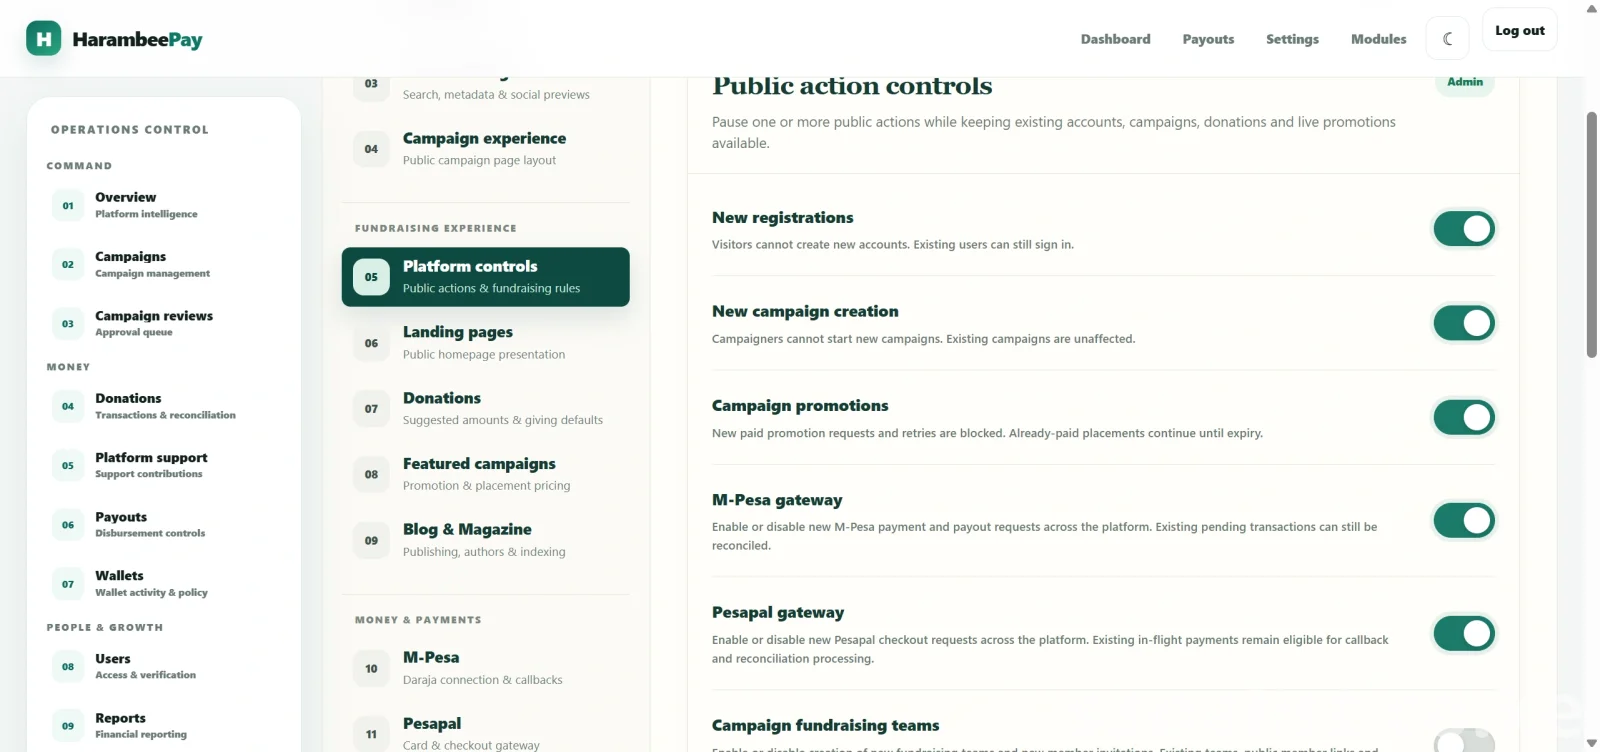
Task: Open Landing pages settings section
Action: (x=485, y=342)
